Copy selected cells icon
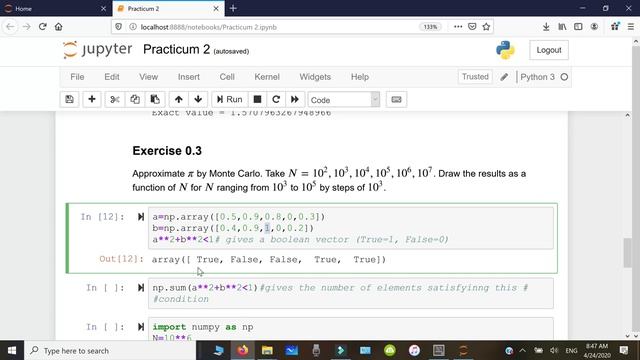 tap(135, 99)
